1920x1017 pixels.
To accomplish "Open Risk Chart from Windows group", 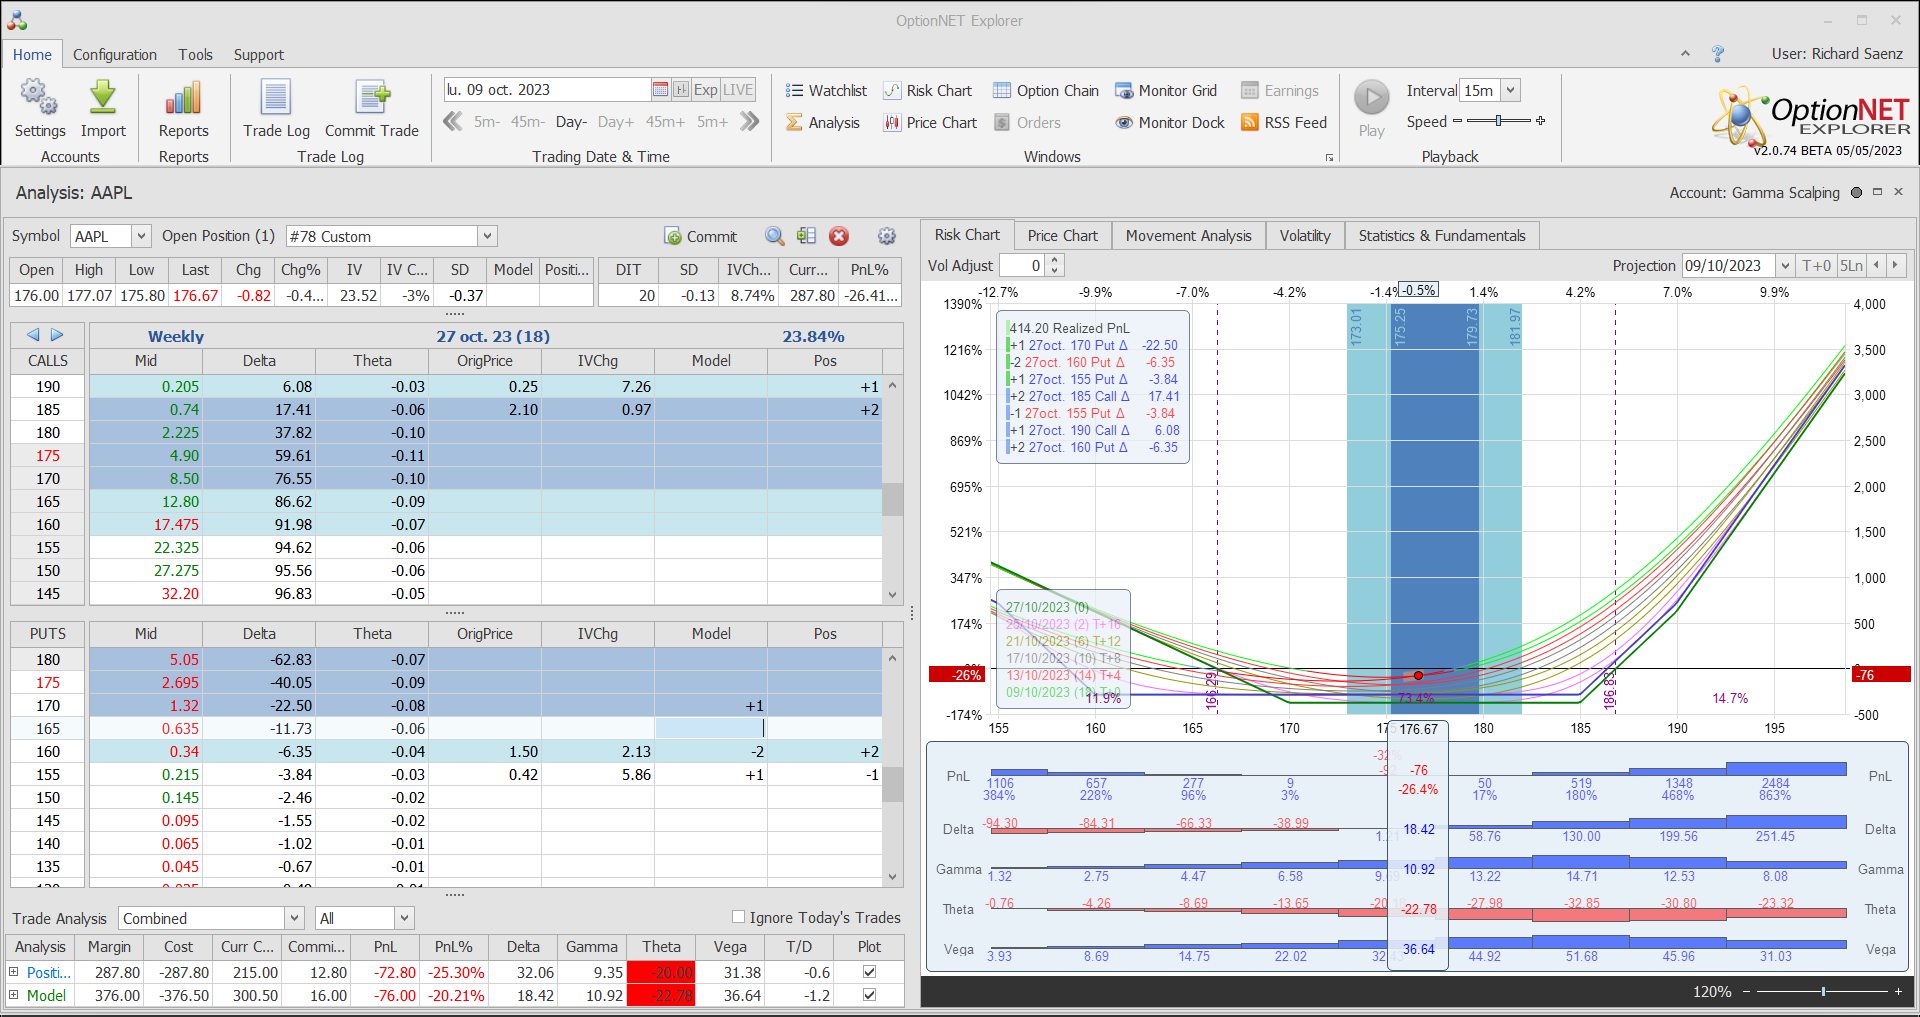I will (928, 91).
